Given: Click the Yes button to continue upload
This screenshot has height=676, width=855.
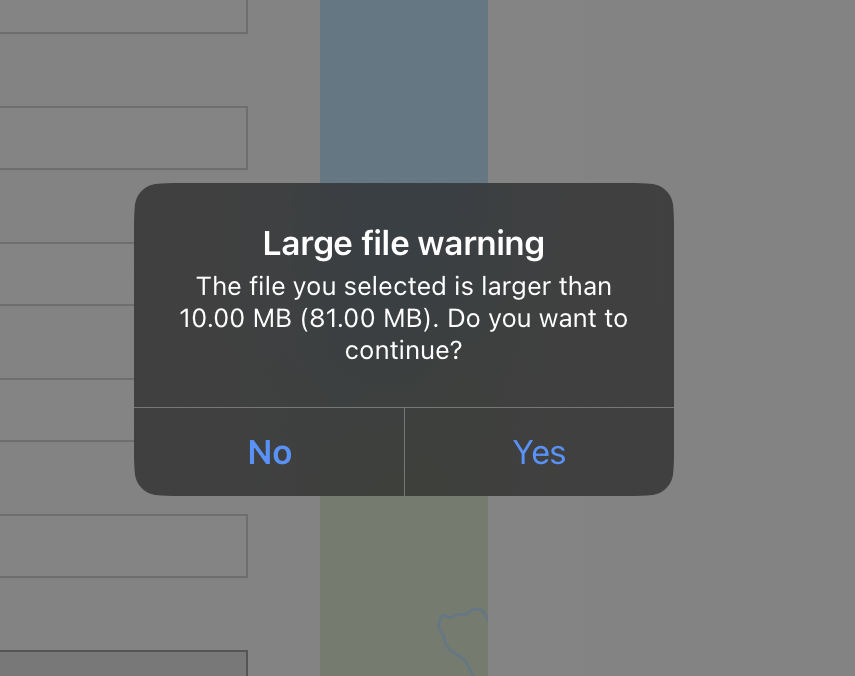Looking at the screenshot, I should pos(538,452).
